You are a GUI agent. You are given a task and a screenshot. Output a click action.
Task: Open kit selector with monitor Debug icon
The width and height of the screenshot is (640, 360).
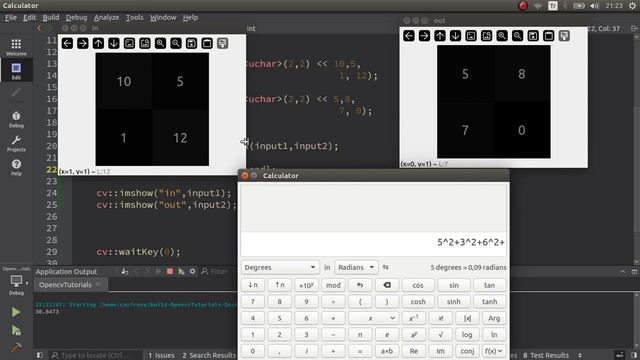tap(16, 284)
